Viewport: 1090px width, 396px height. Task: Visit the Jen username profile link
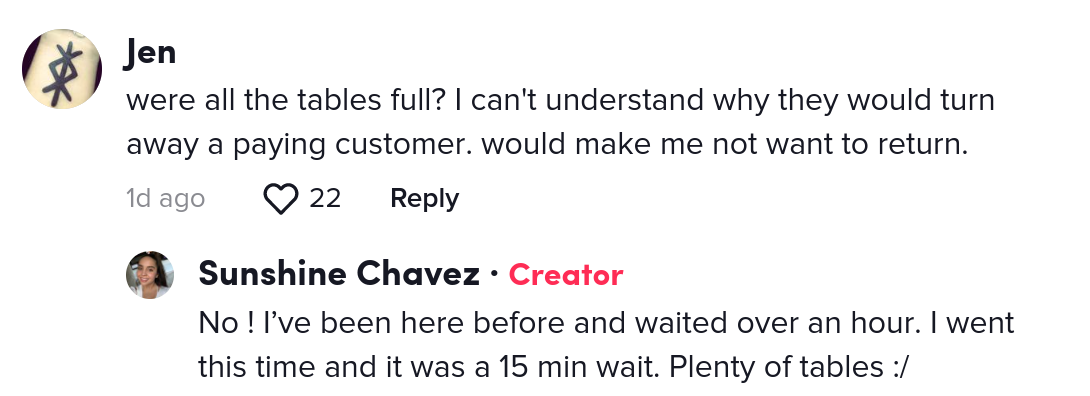click(x=150, y=53)
